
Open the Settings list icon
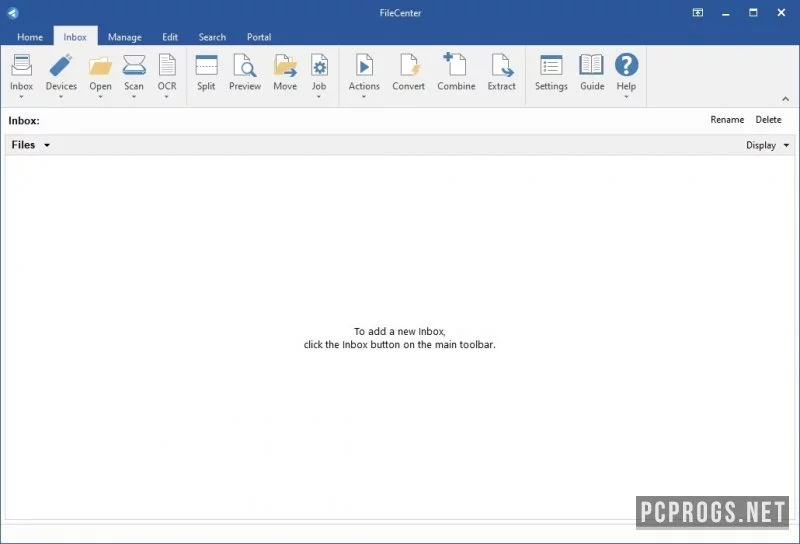tap(551, 66)
